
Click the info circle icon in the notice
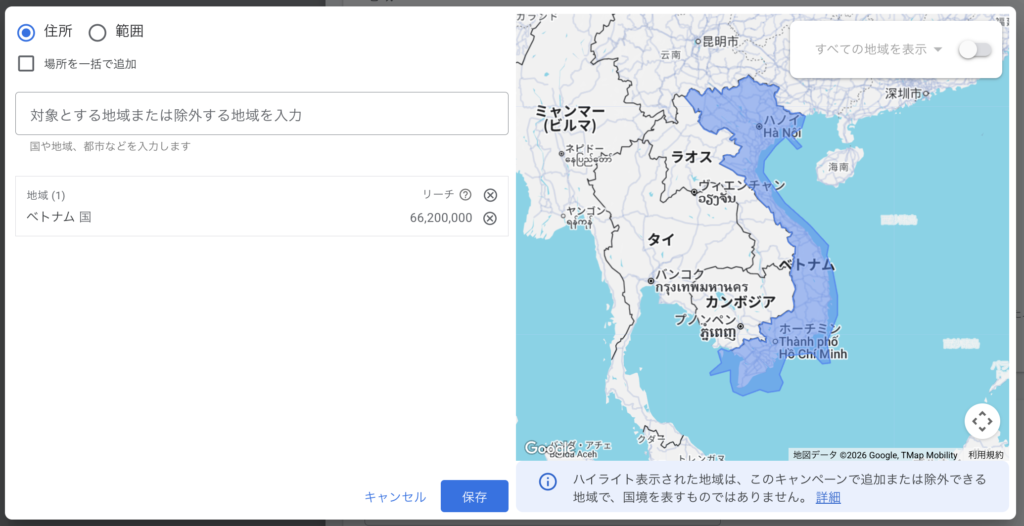(547, 482)
